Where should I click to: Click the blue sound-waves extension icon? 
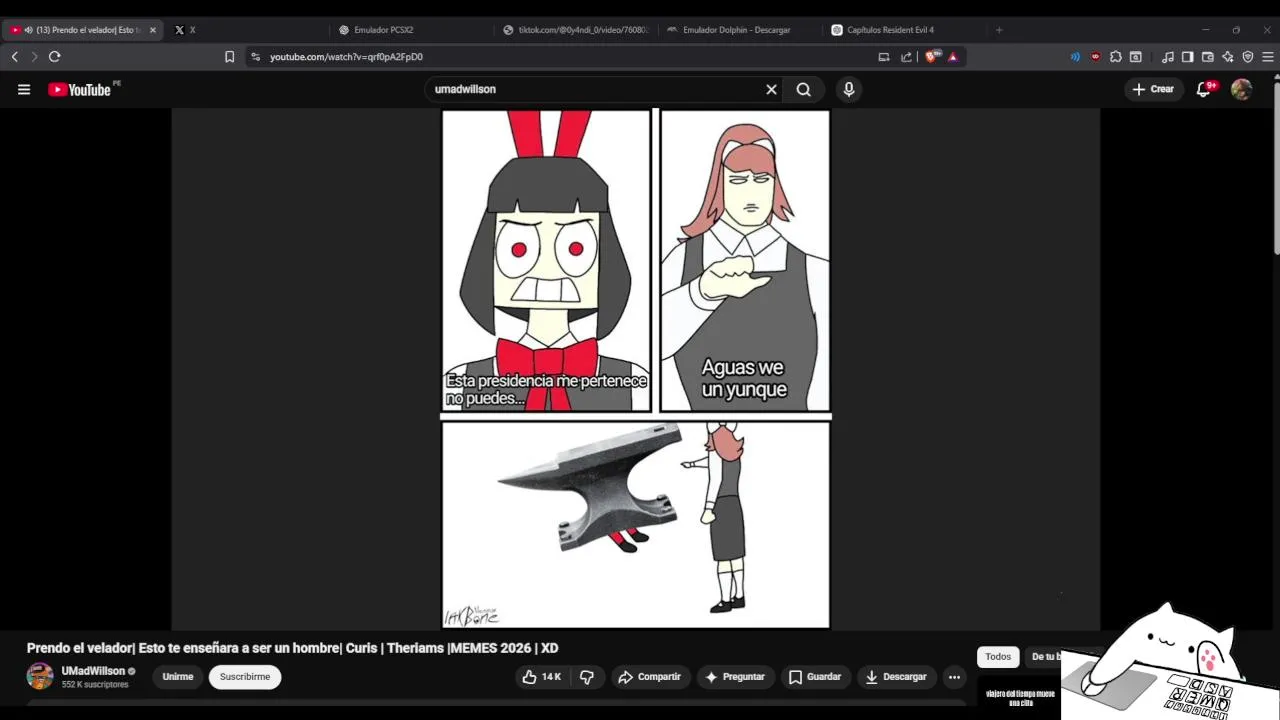(x=1075, y=57)
